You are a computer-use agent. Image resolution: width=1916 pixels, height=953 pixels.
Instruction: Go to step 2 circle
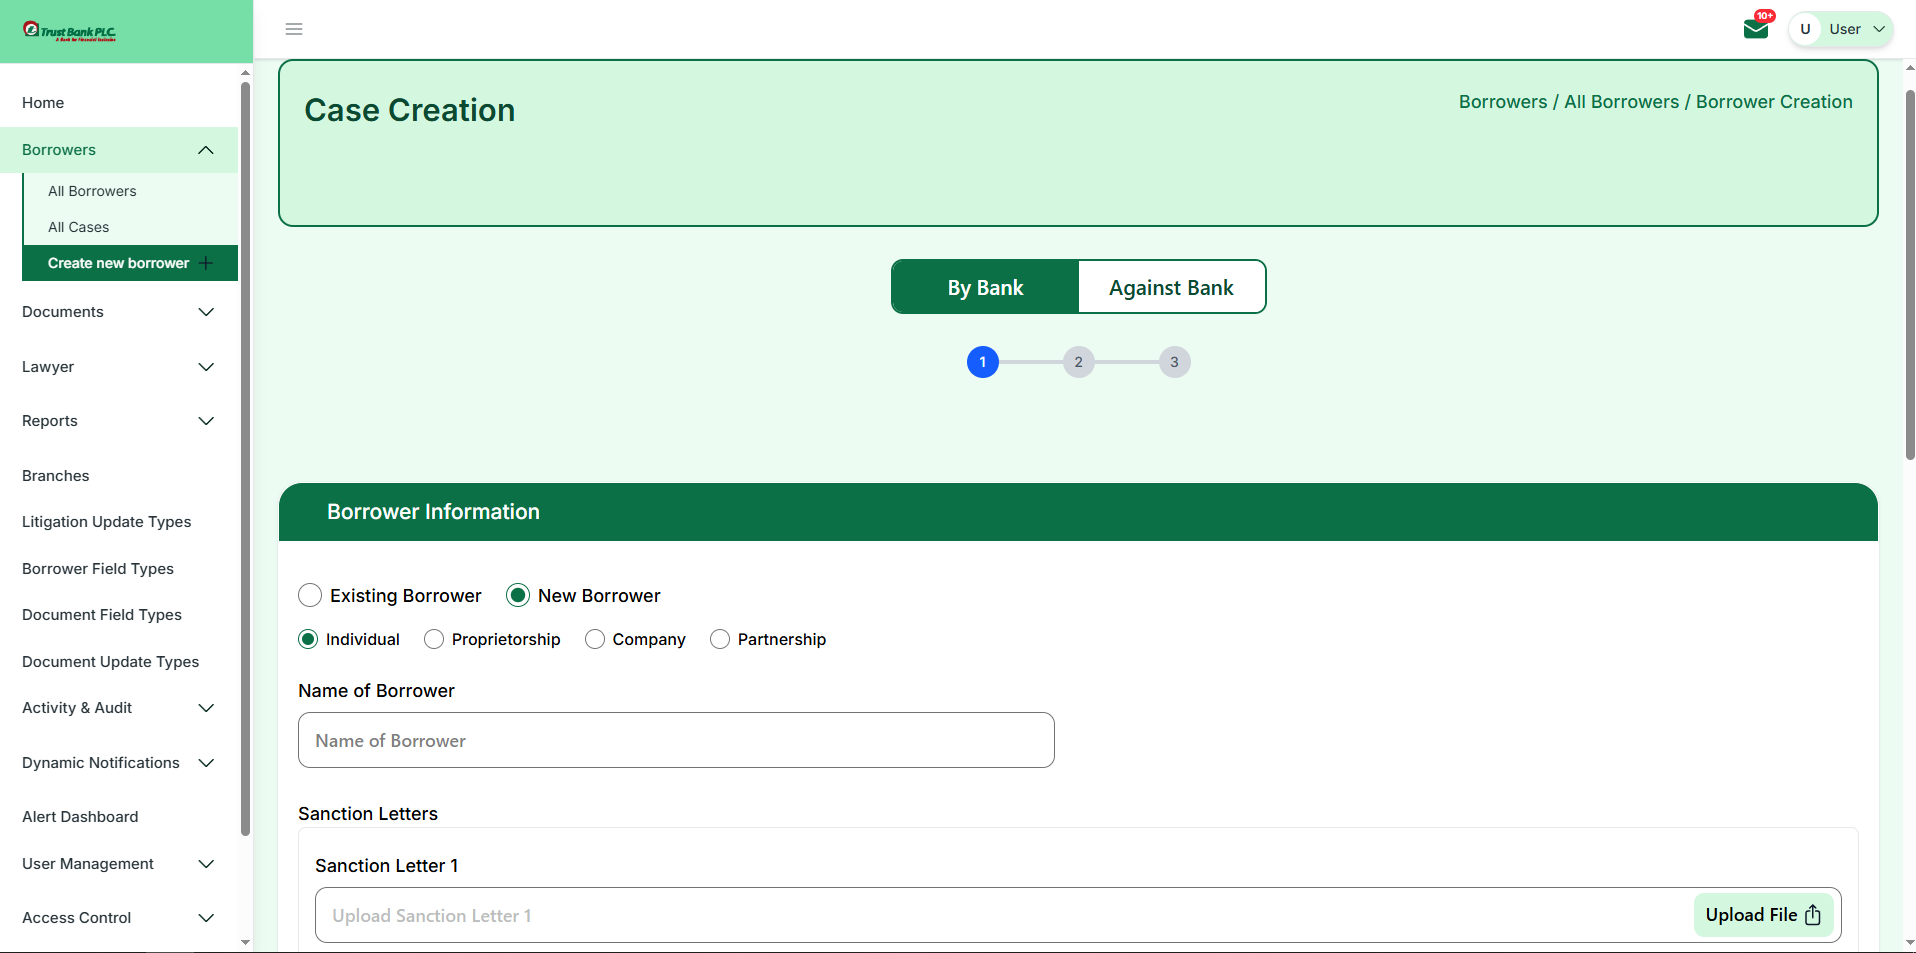click(x=1078, y=362)
